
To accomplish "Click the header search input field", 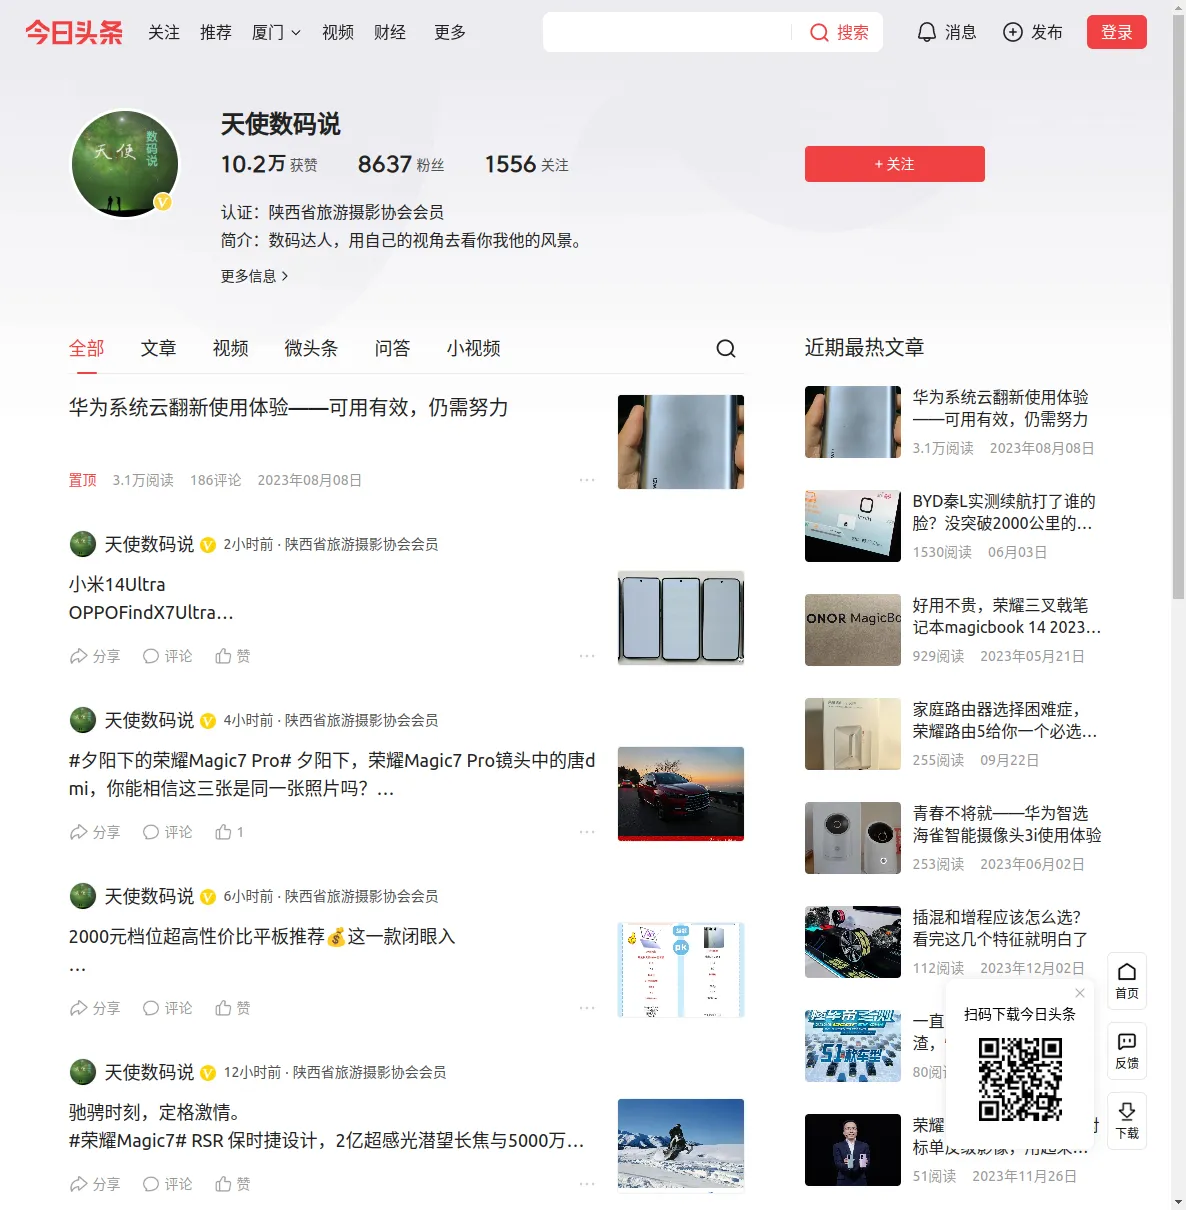I will (x=668, y=32).
